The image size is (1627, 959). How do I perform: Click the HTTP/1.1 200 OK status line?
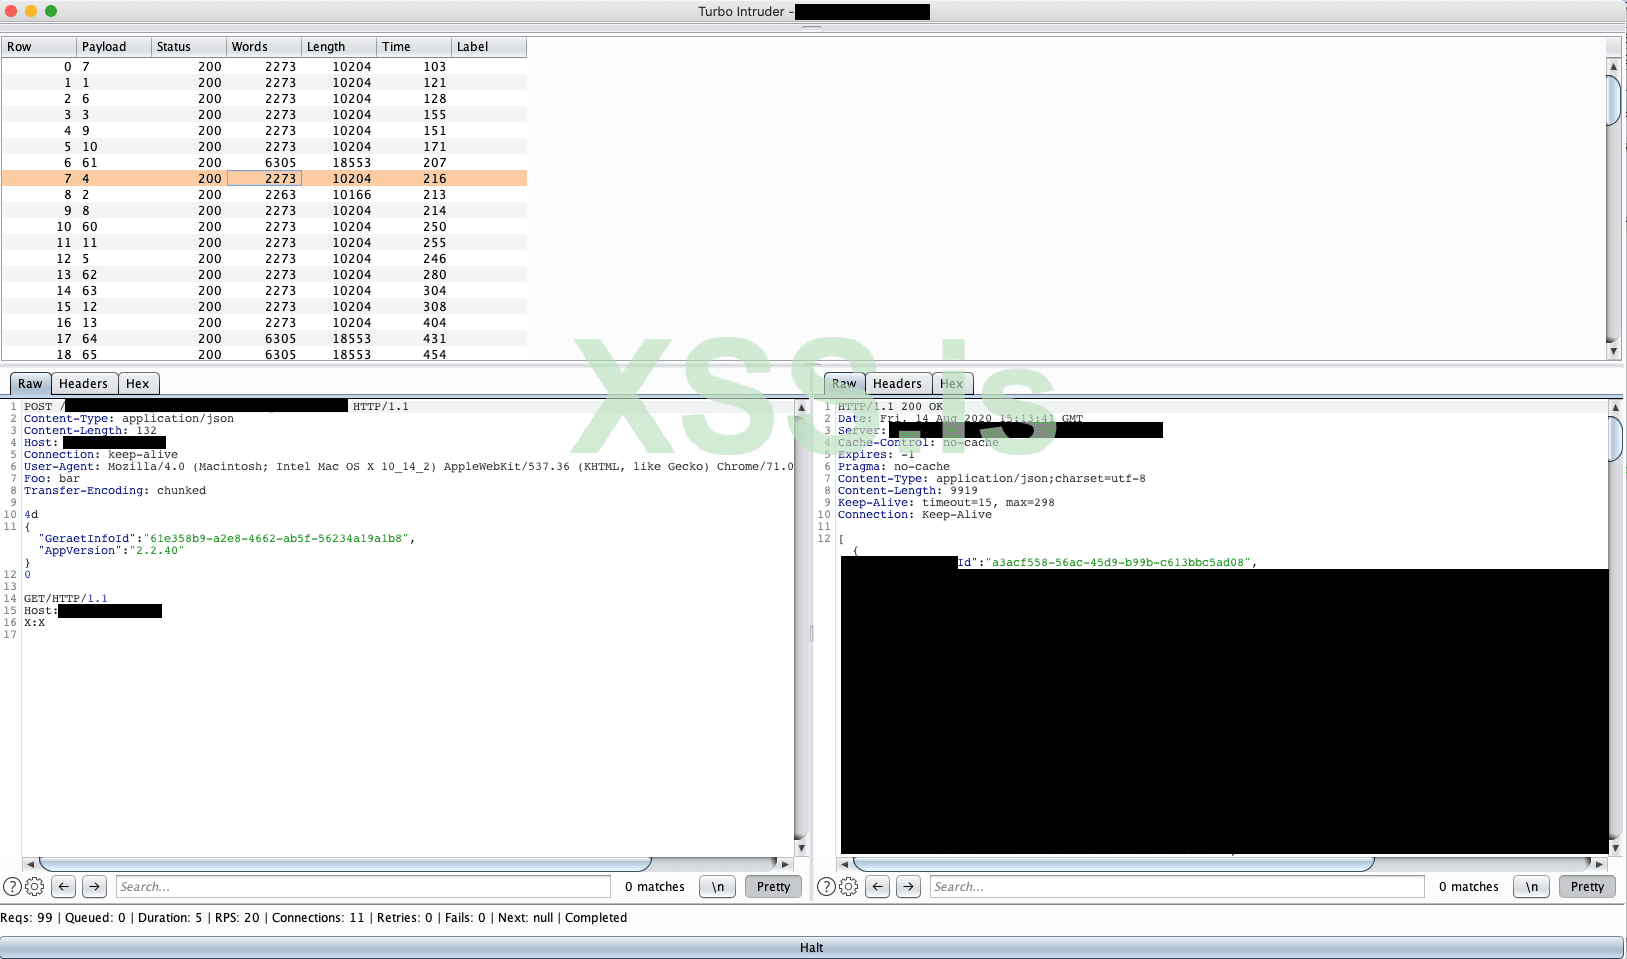pyautogui.click(x=890, y=407)
